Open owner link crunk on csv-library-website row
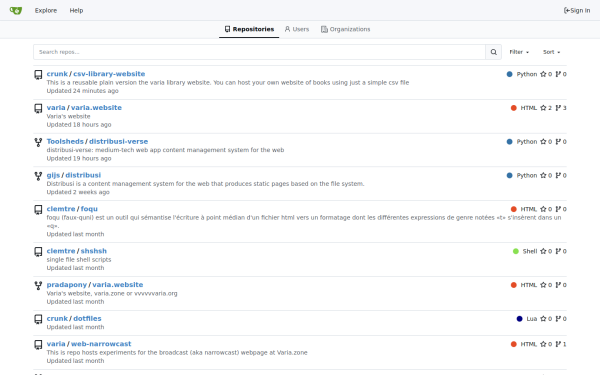This screenshot has width=600, height=375. click(57, 74)
